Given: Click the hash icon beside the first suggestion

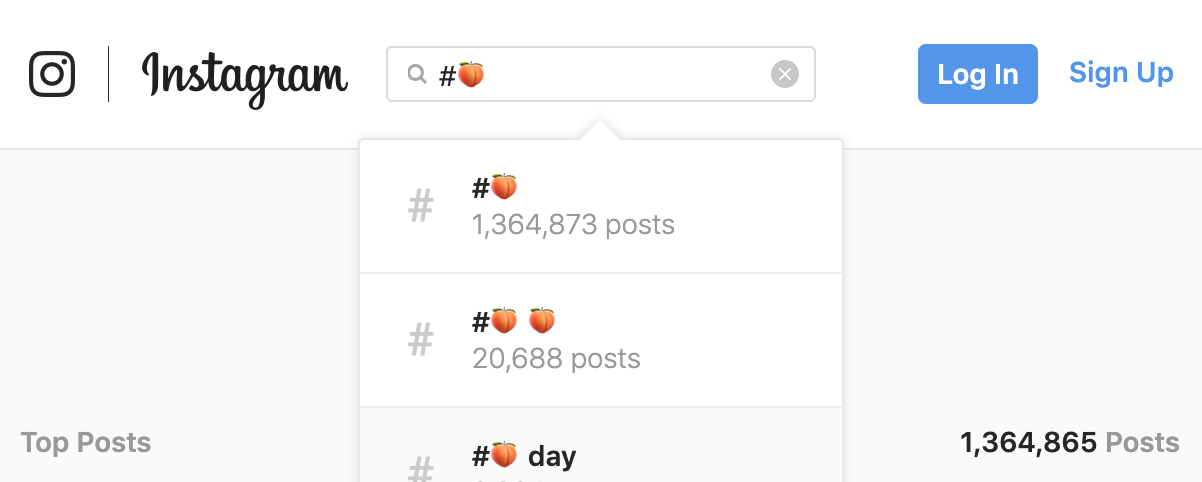Looking at the screenshot, I should (x=421, y=206).
